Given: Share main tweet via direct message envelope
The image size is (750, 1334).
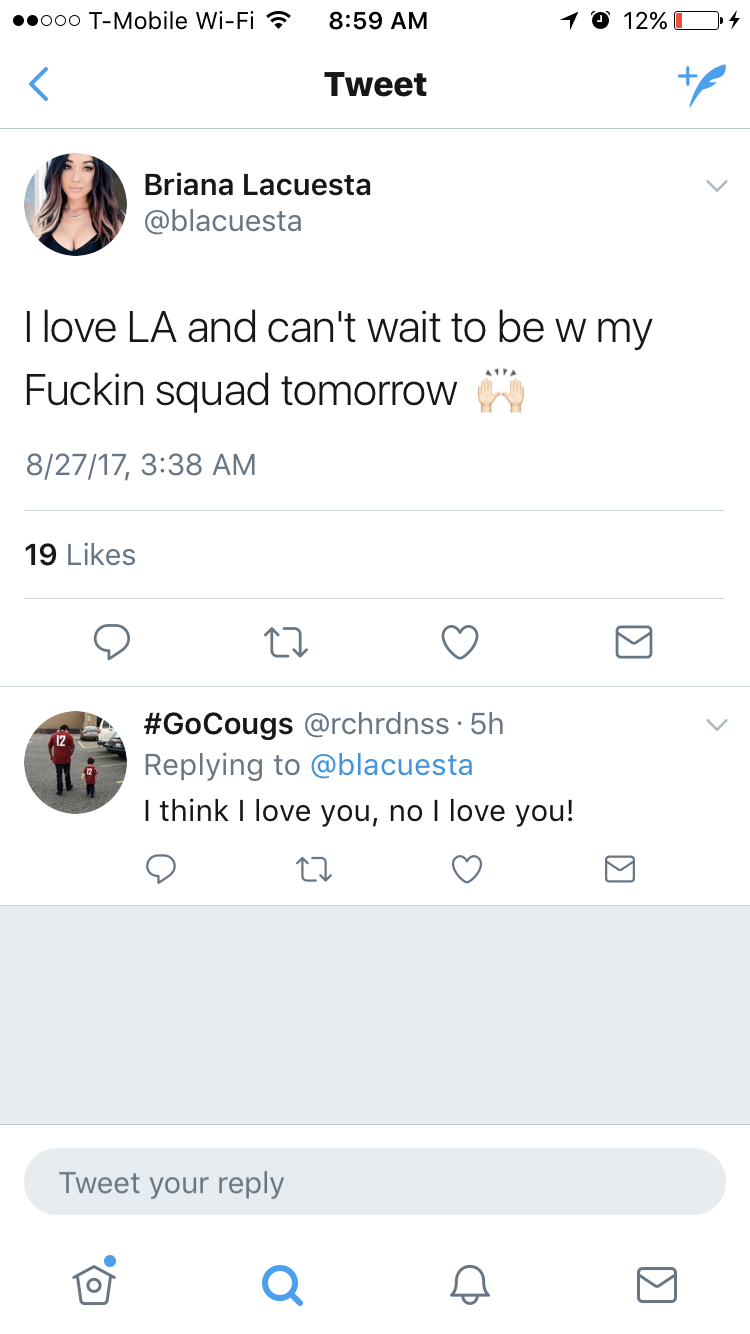Looking at the screenshot, I should click(634, 642).
